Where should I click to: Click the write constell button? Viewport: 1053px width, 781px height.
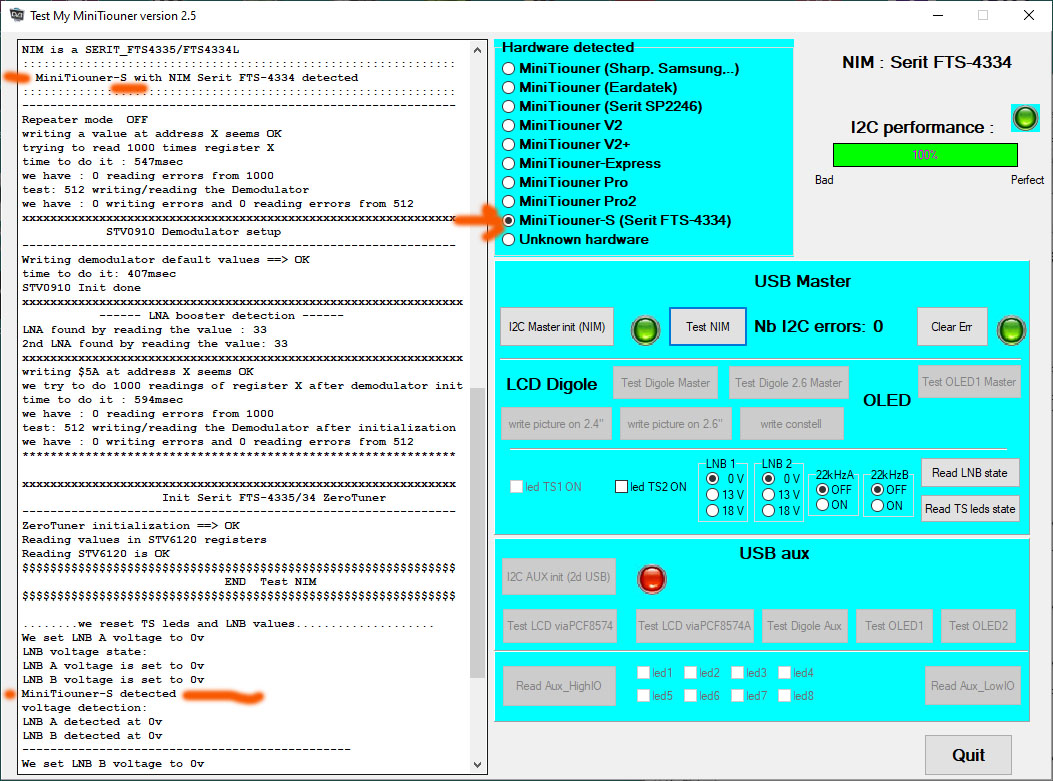click(791, 424)
